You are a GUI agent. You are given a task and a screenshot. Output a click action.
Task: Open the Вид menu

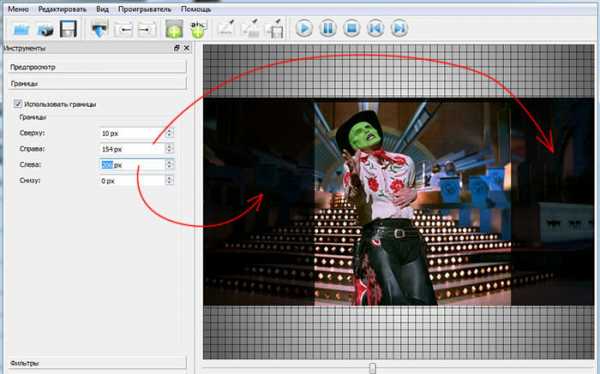[x=102, y=9]
